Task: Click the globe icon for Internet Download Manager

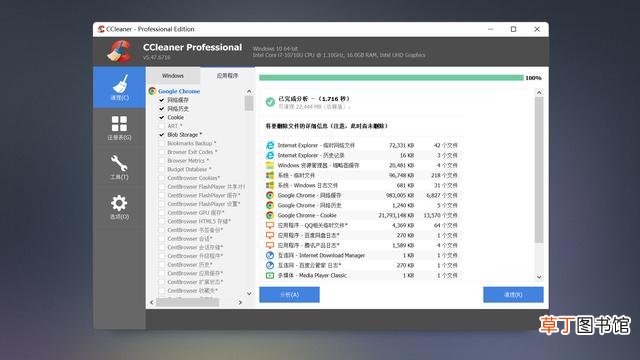Action: (x=270, y=256)
